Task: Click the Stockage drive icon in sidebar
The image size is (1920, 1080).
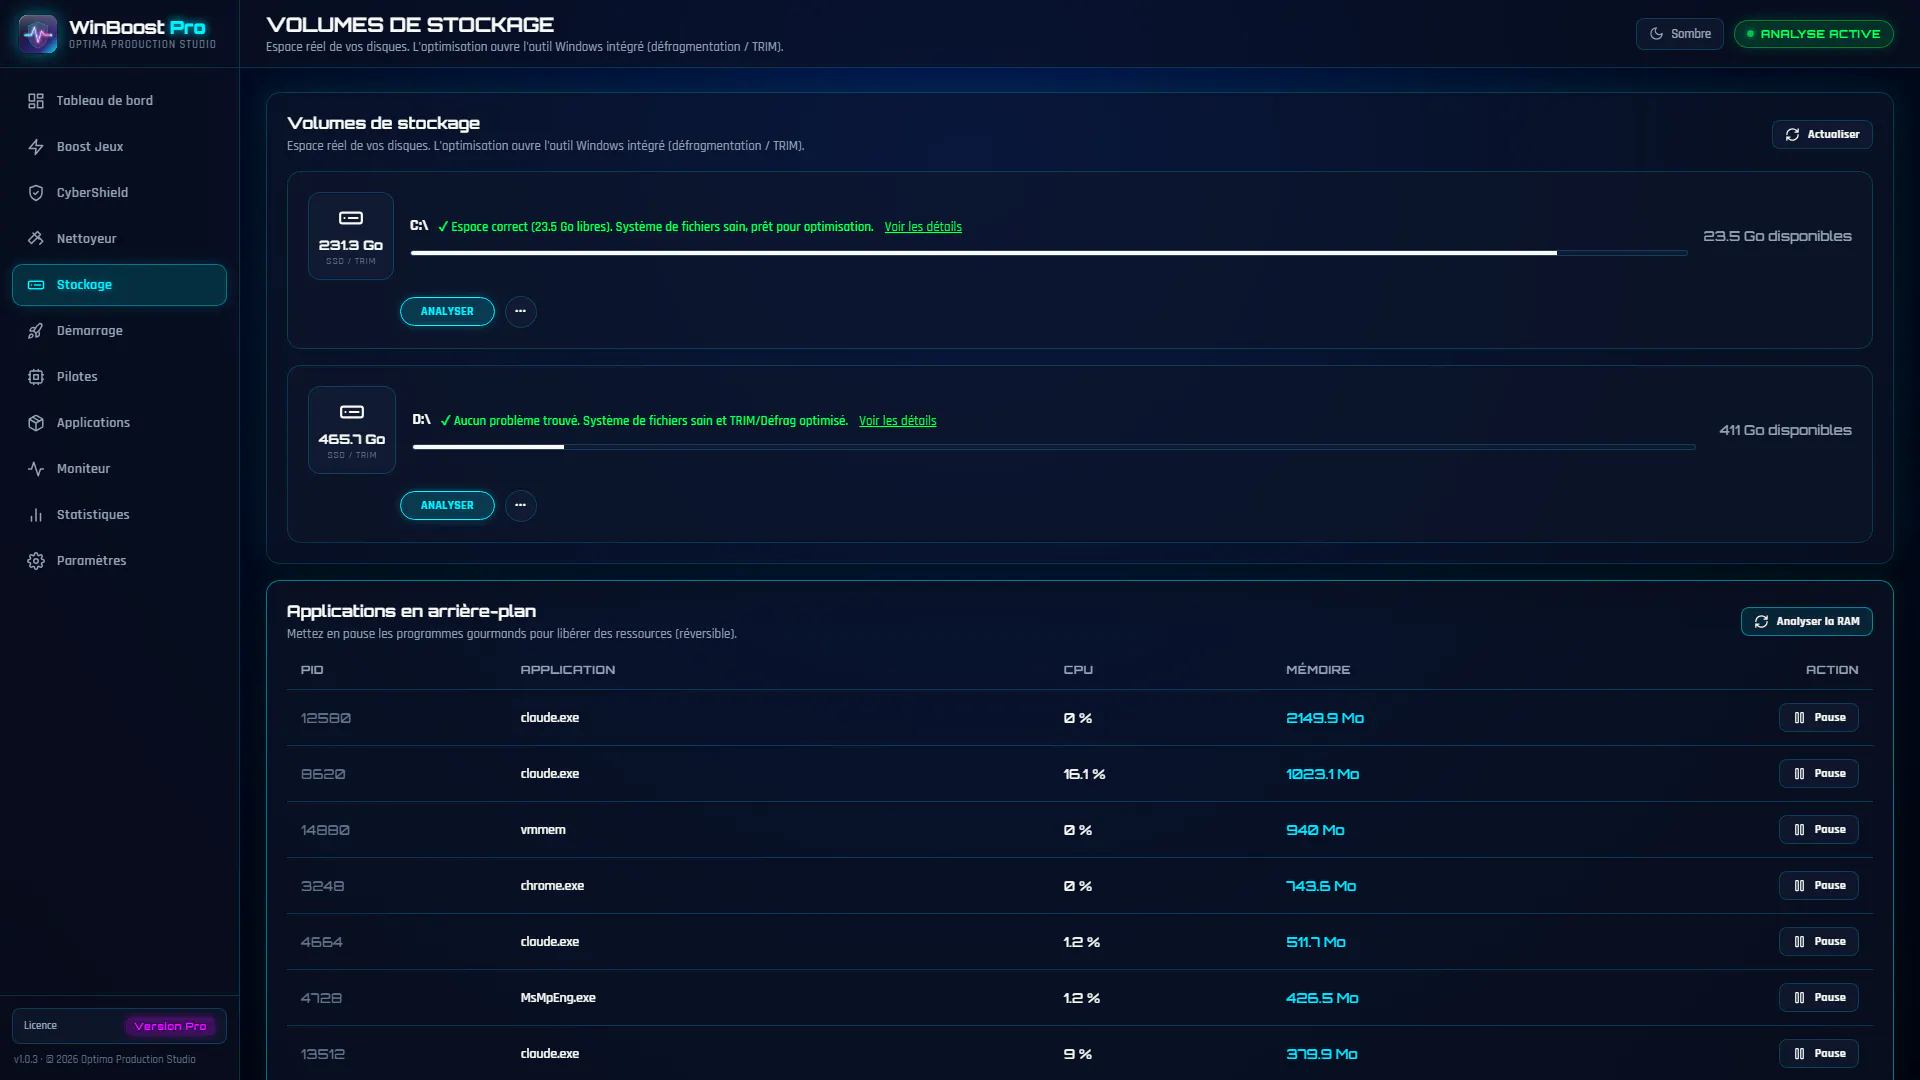Action: click(36, 285)
